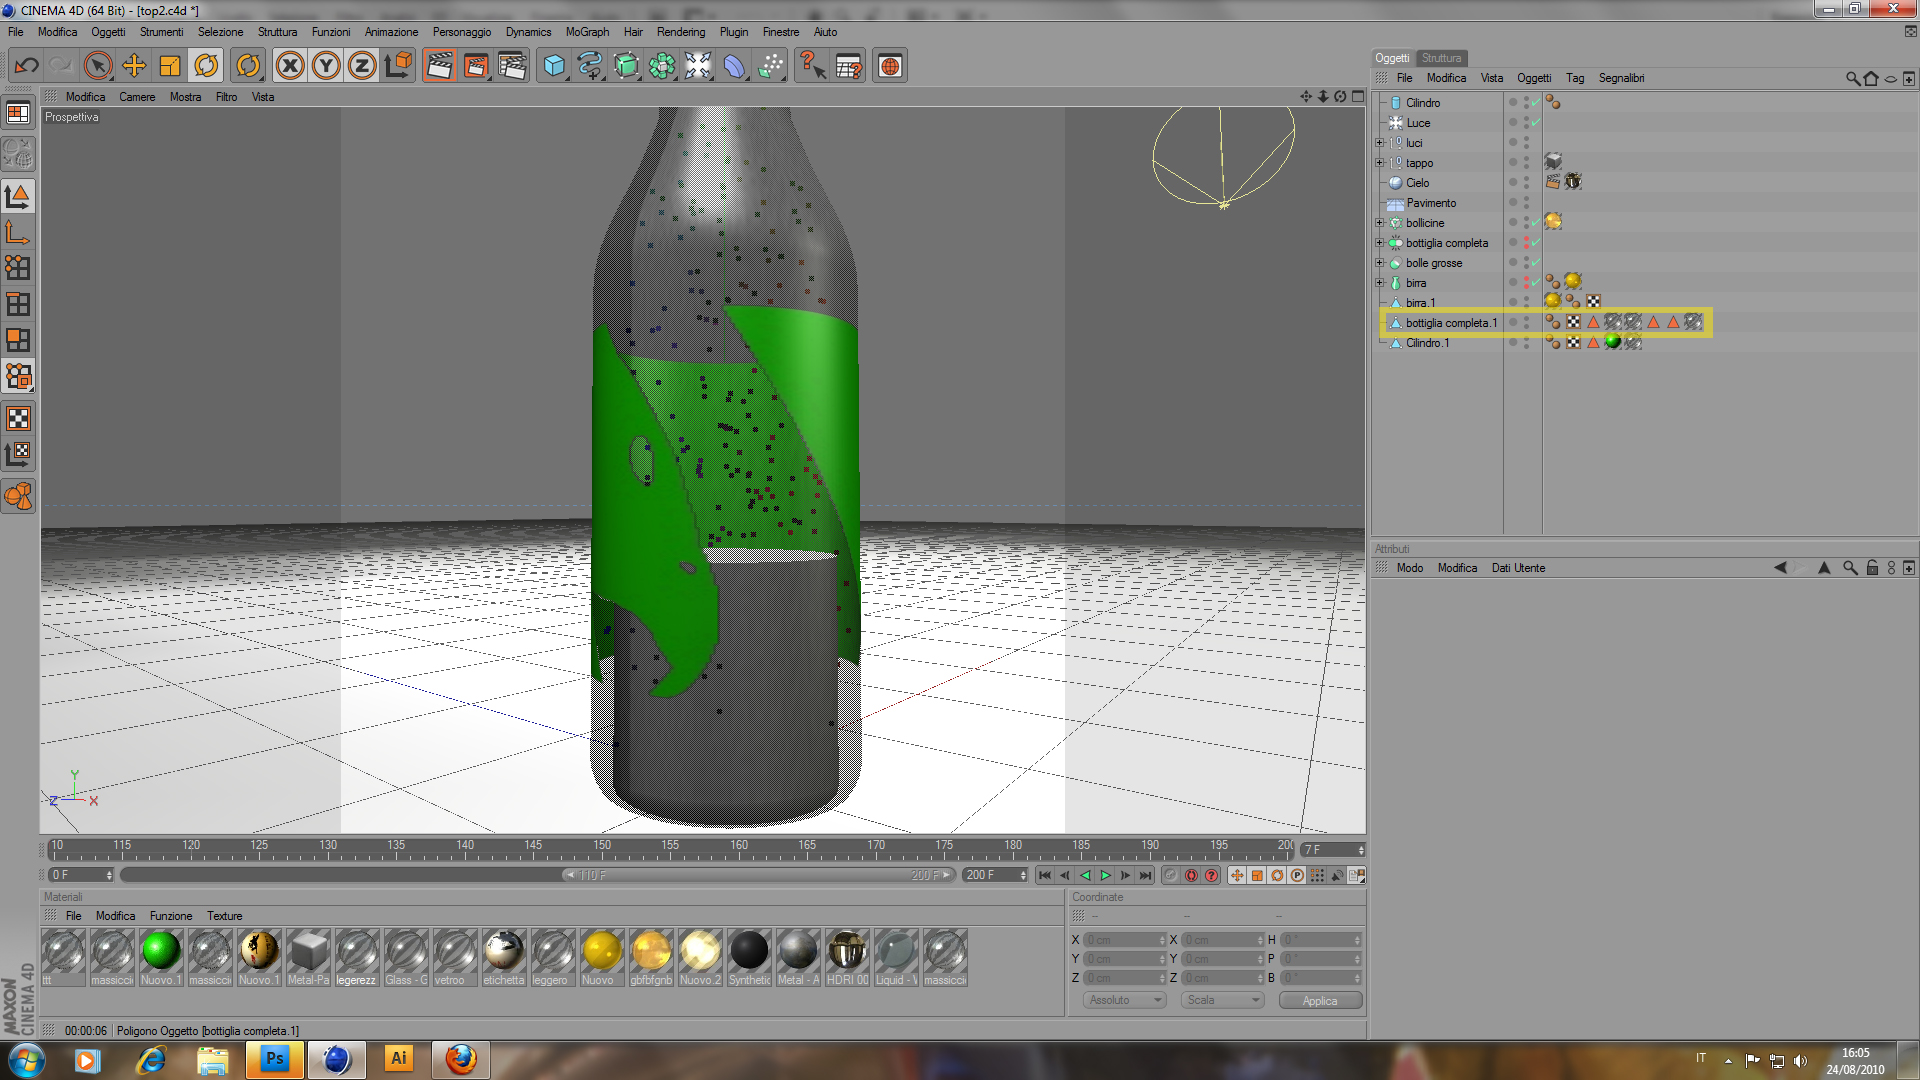The height and width of the screenshot is (1080, 1920).
Task: Expand the bollicine object hierarchy
Action: [1380, 223]
